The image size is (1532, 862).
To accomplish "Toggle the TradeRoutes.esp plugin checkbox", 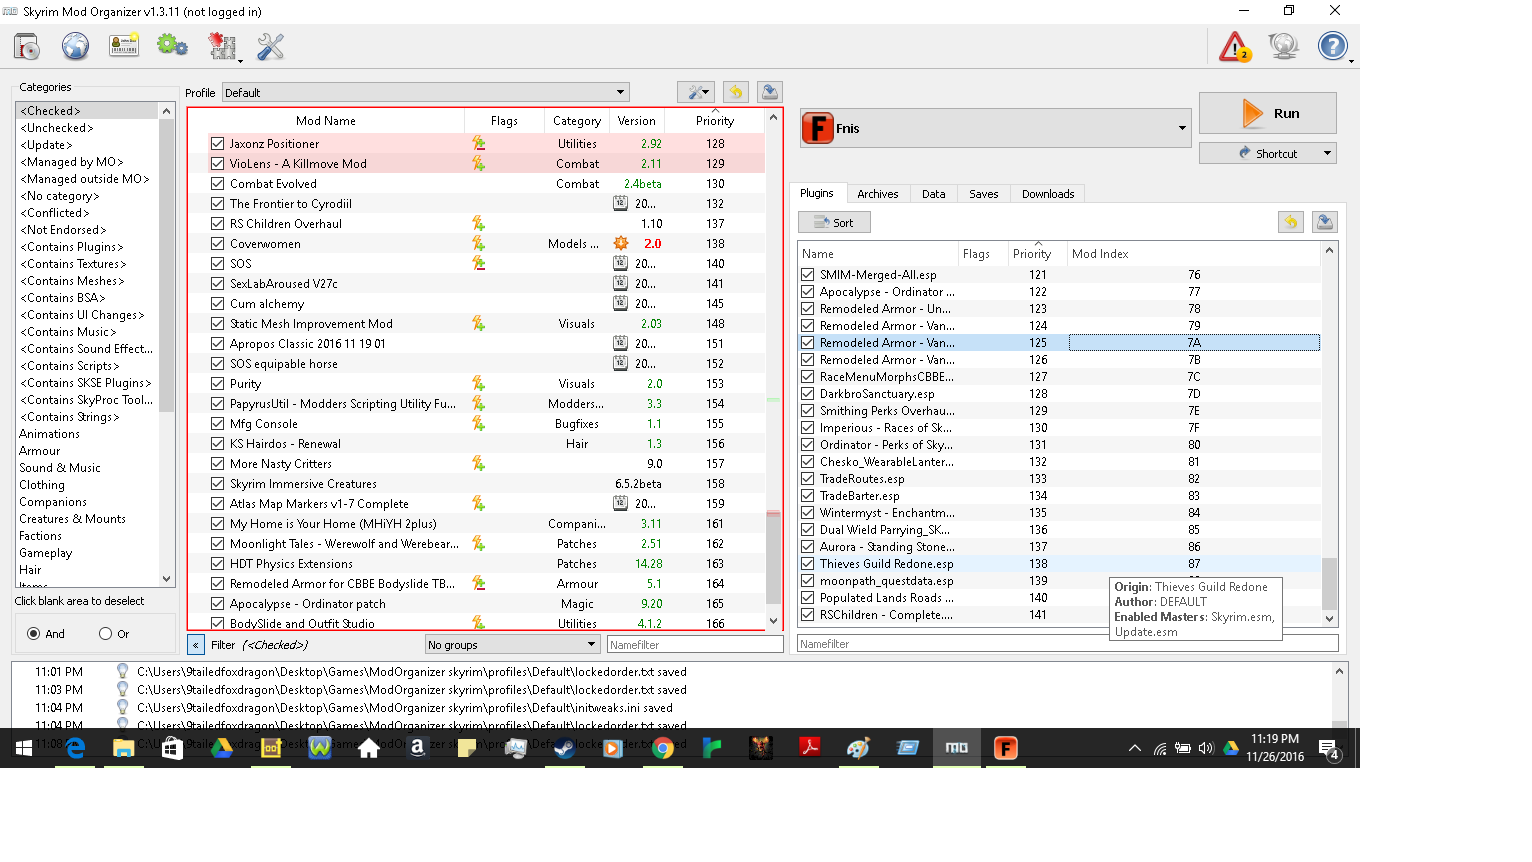I will (808, 479).
